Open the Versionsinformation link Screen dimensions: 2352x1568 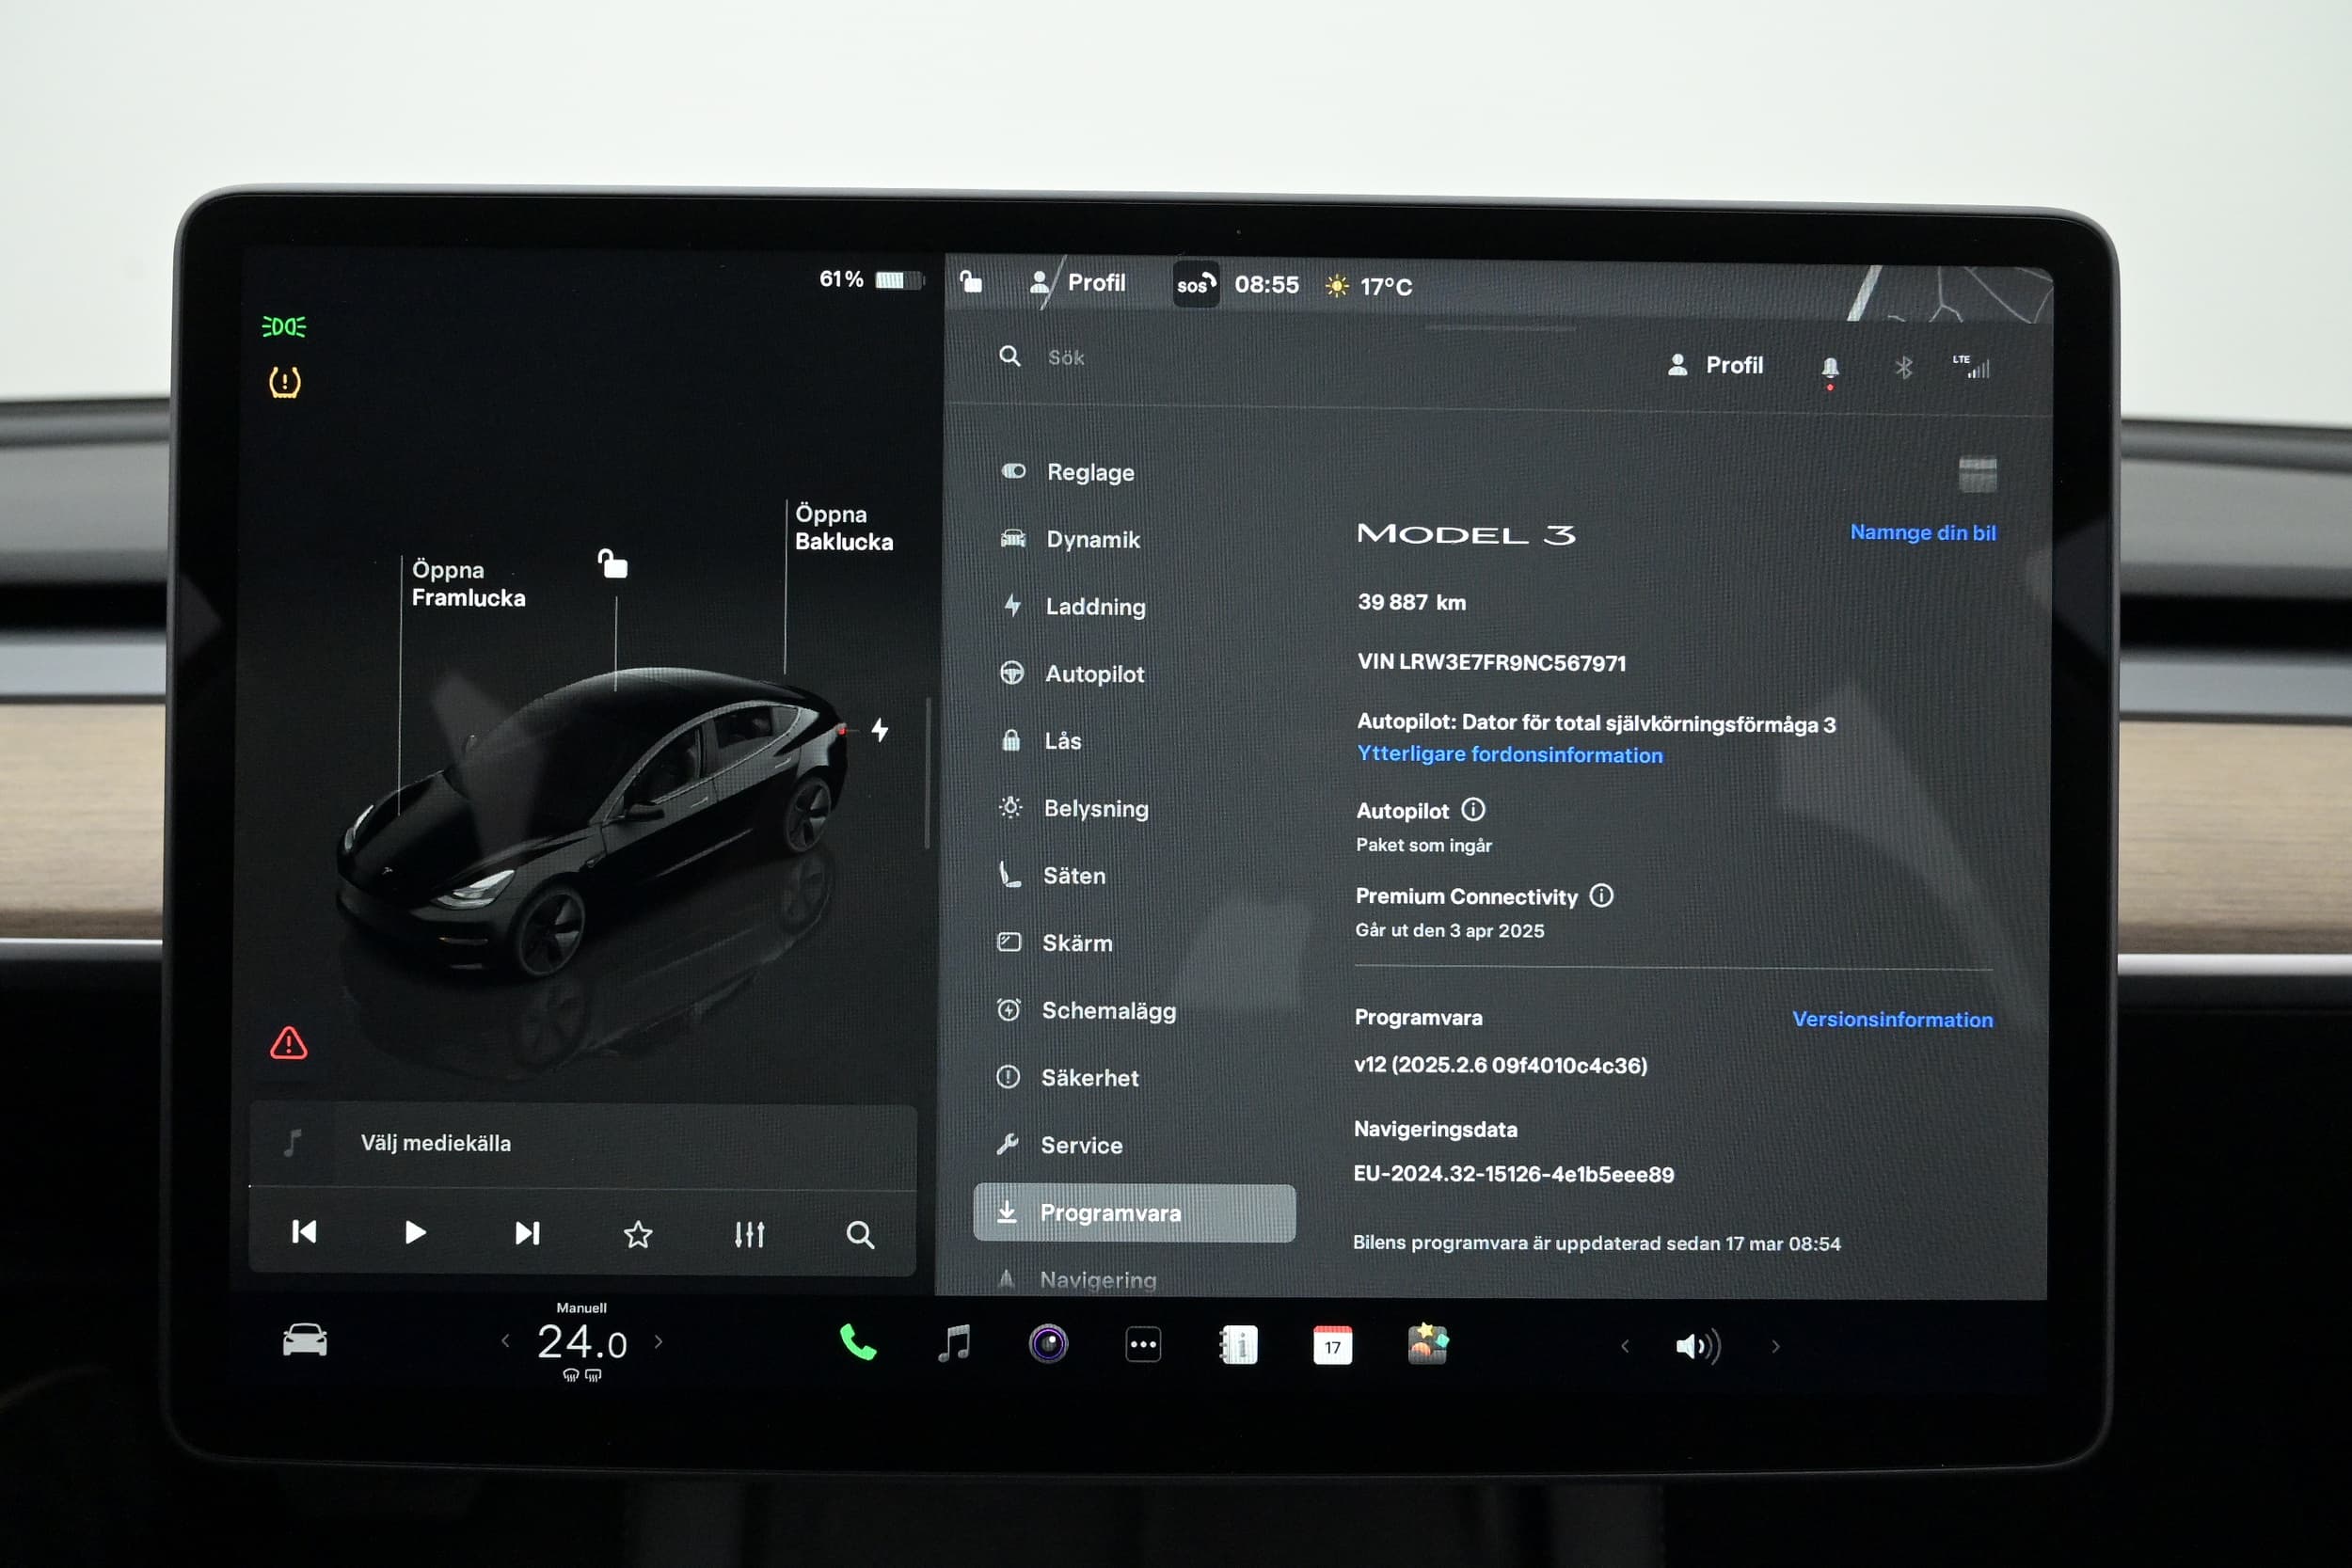1892,1020
